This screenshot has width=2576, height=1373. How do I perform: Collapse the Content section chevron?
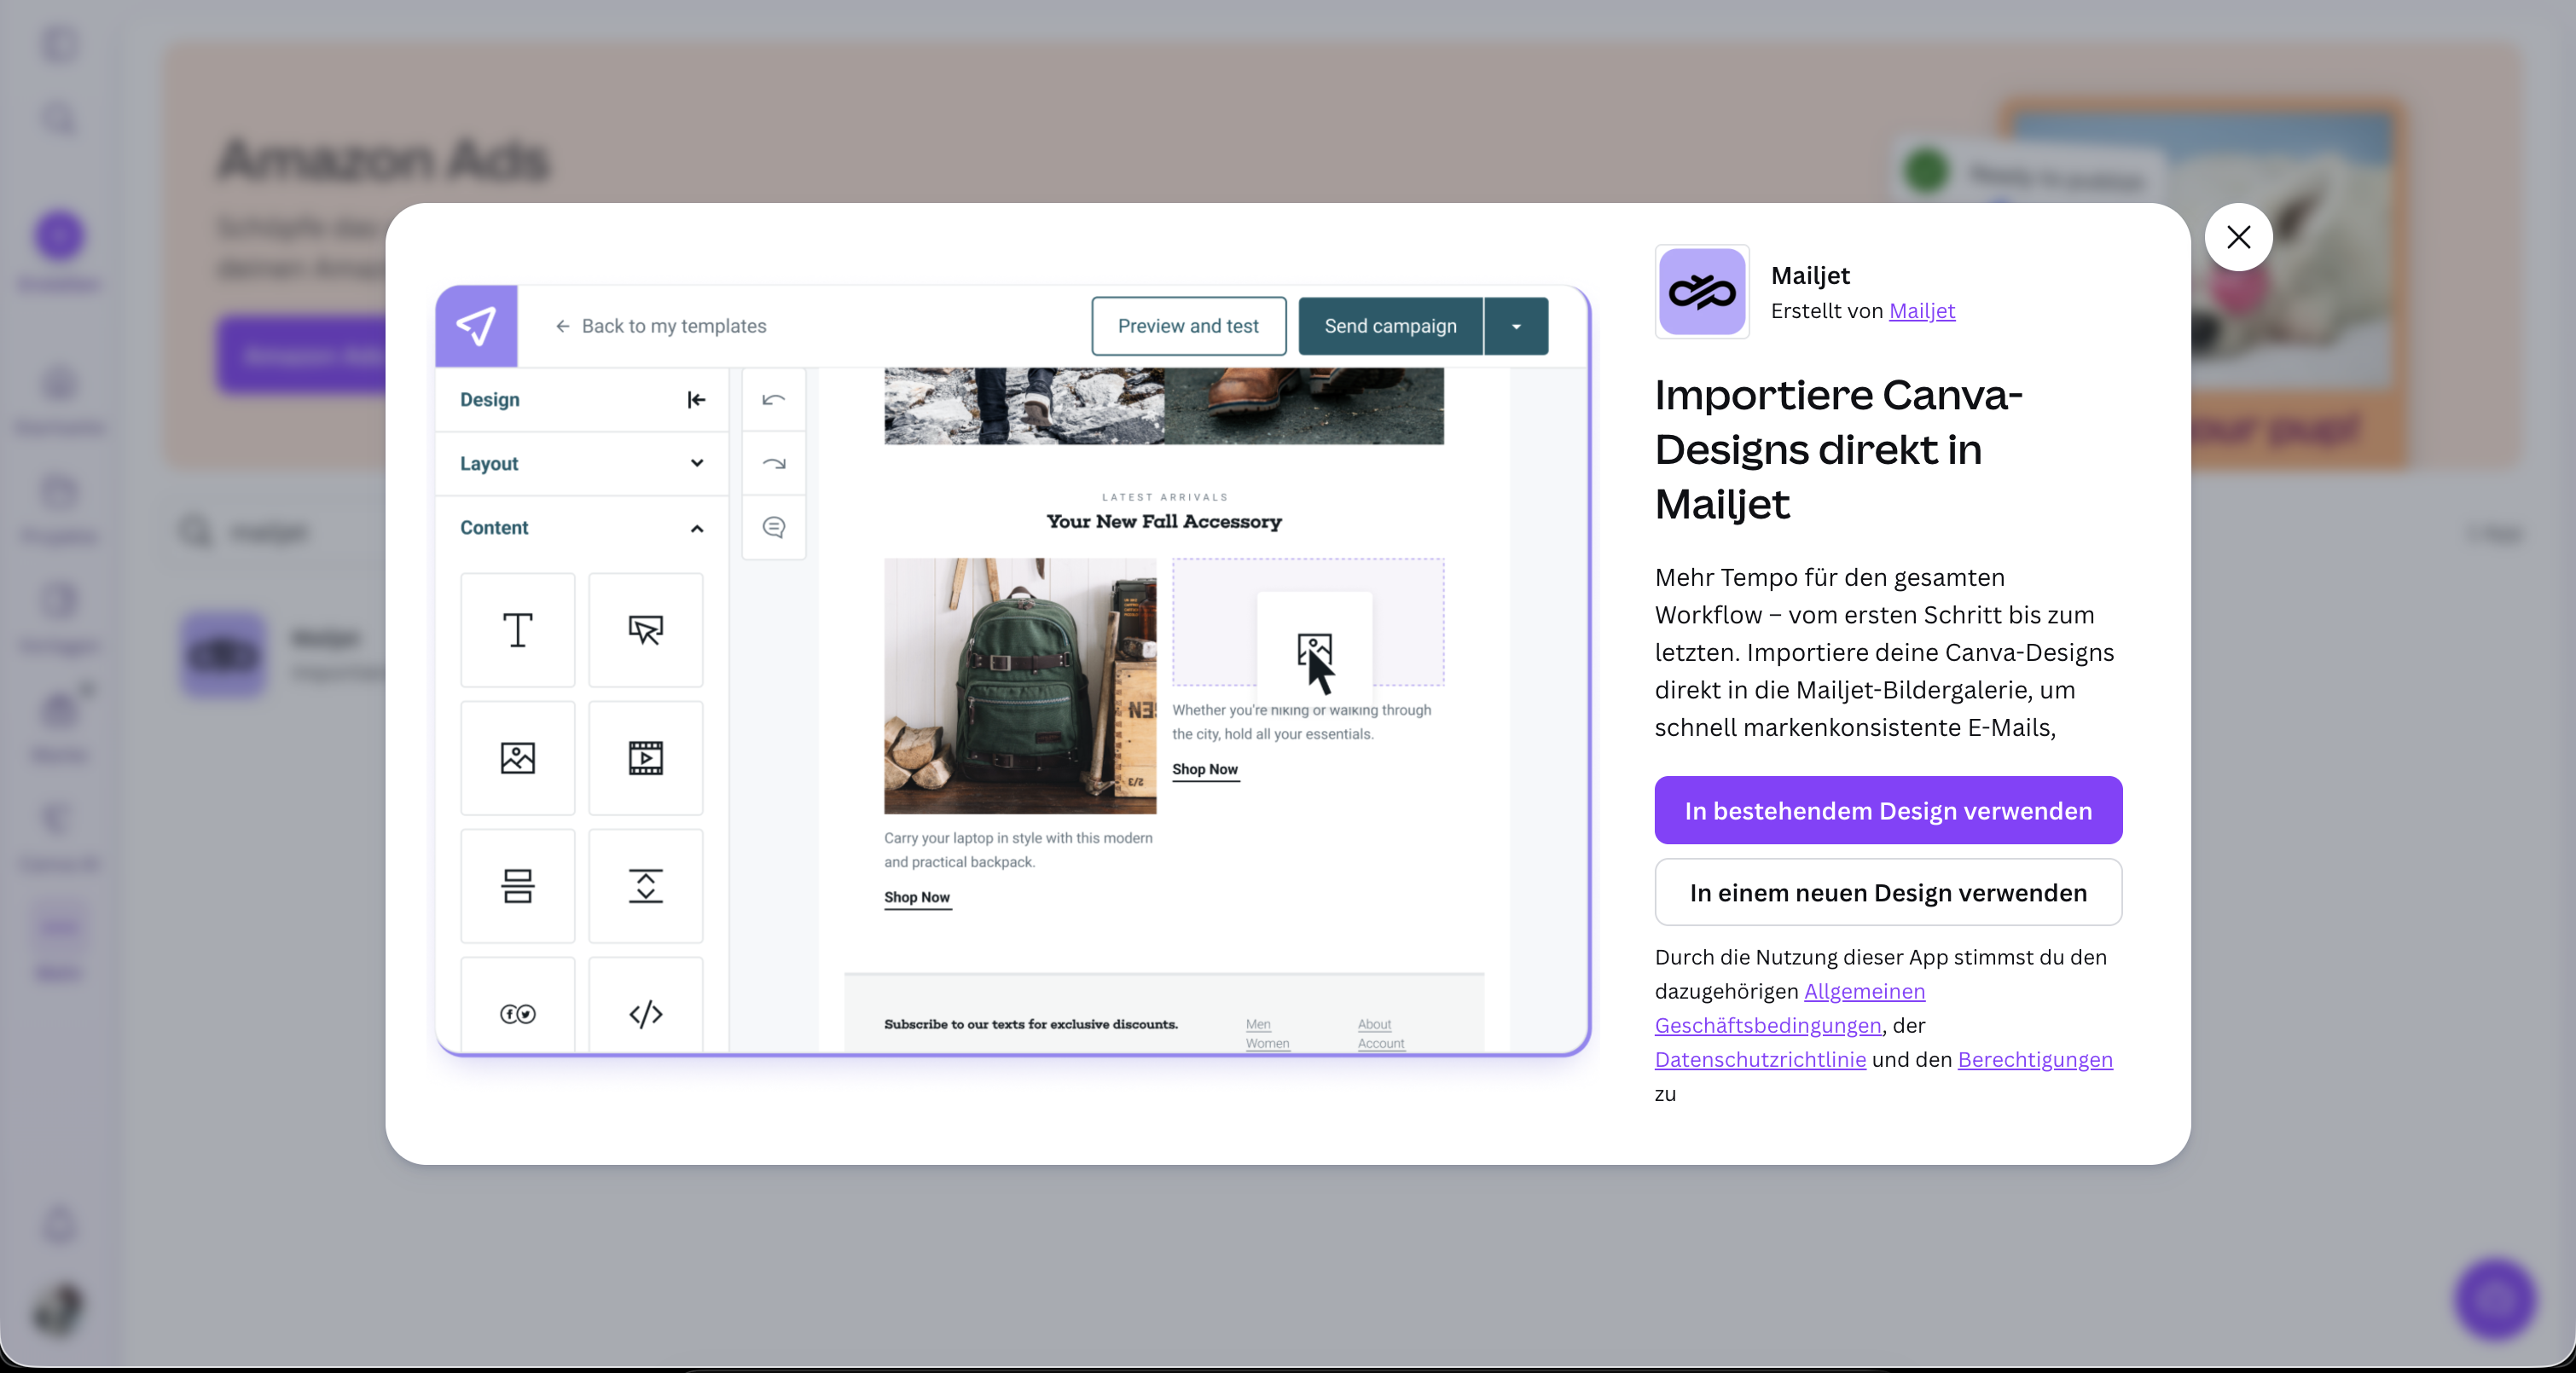click(x=697, y=528)
